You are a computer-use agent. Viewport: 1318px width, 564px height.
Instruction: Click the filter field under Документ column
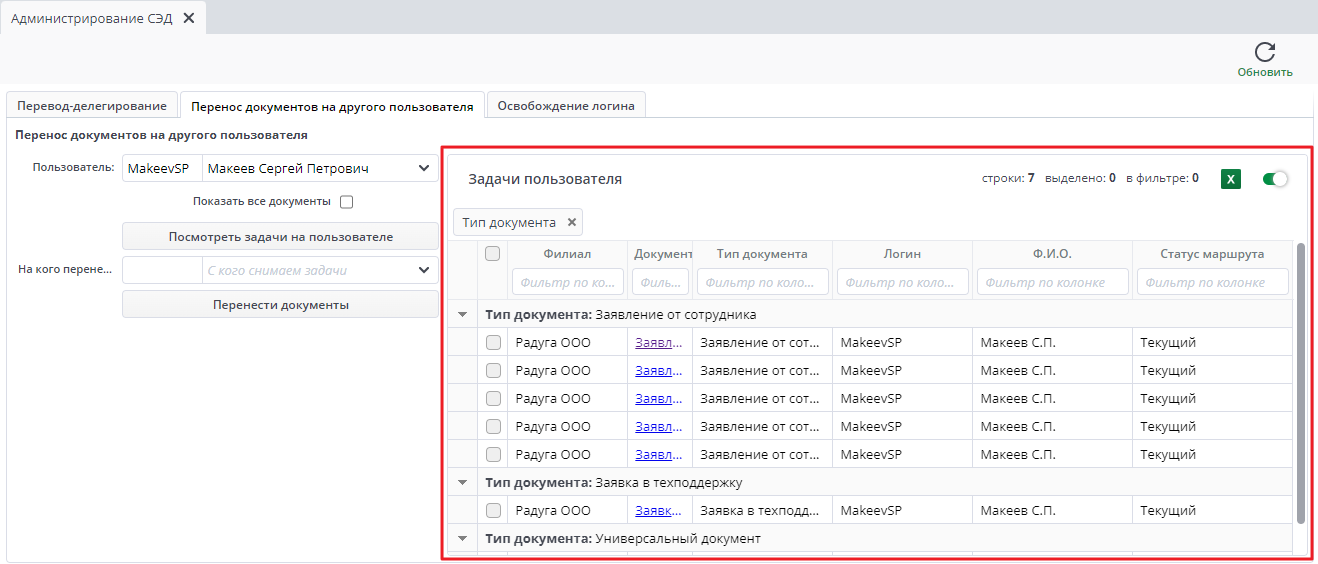[660, 282]
